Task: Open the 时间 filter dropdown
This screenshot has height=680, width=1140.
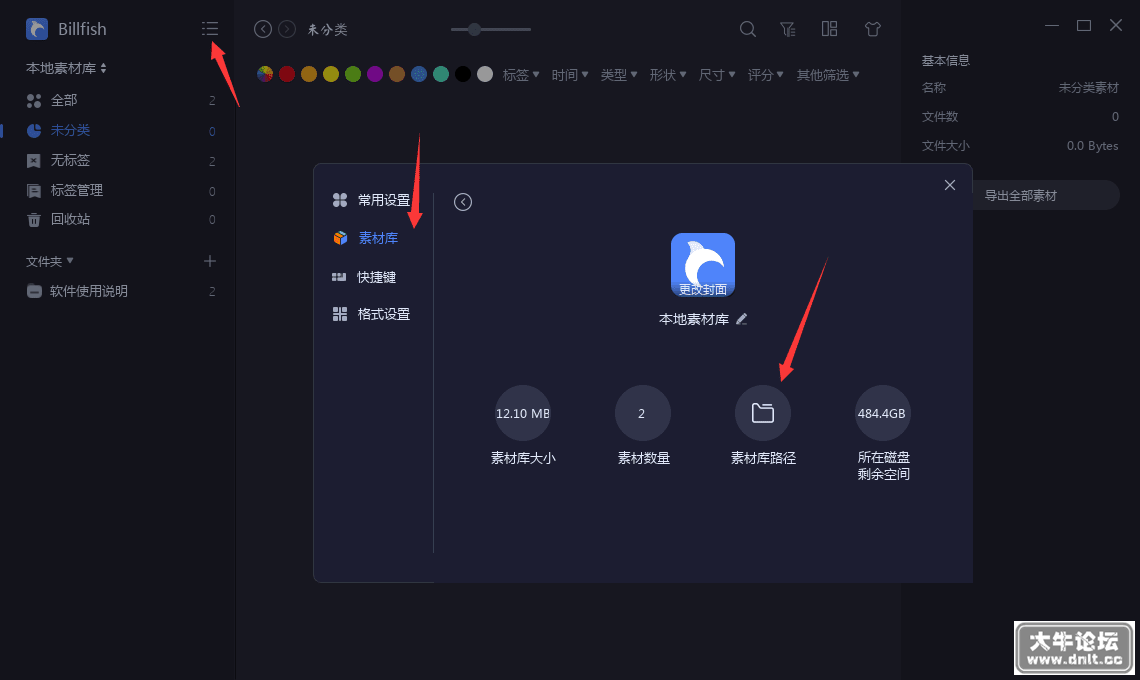Action: point(570,75)
